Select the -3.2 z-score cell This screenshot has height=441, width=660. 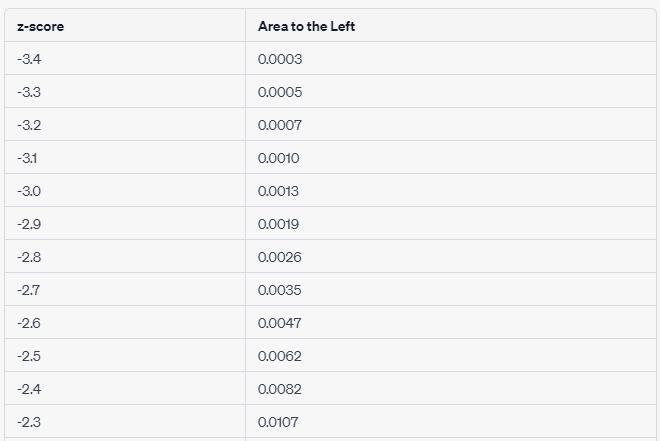tap(29, 125)
